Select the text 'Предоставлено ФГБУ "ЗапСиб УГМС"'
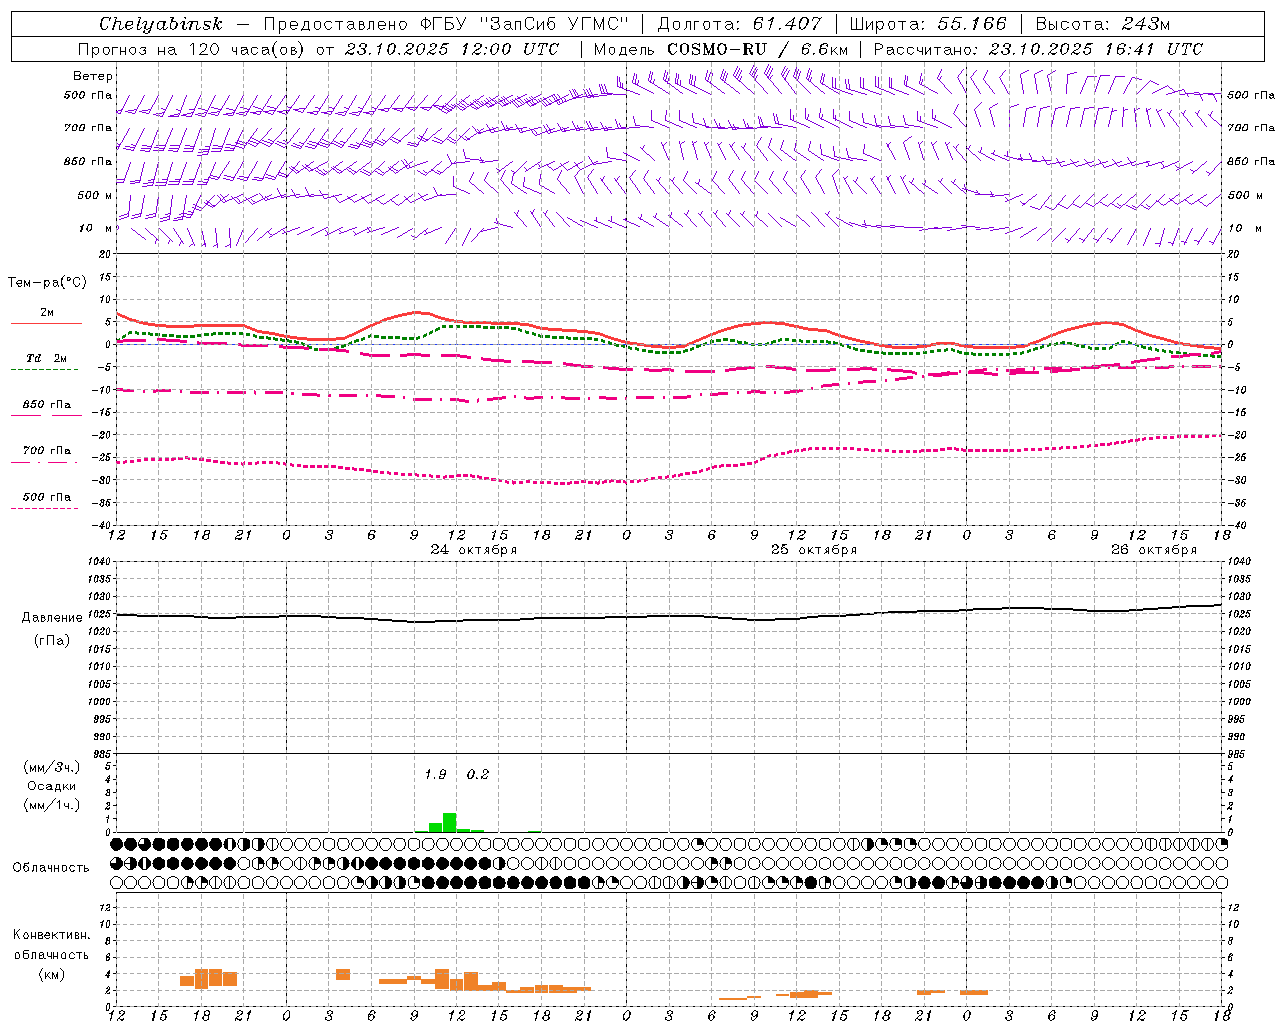The image size is (1280, 1024). coord(446,24)
